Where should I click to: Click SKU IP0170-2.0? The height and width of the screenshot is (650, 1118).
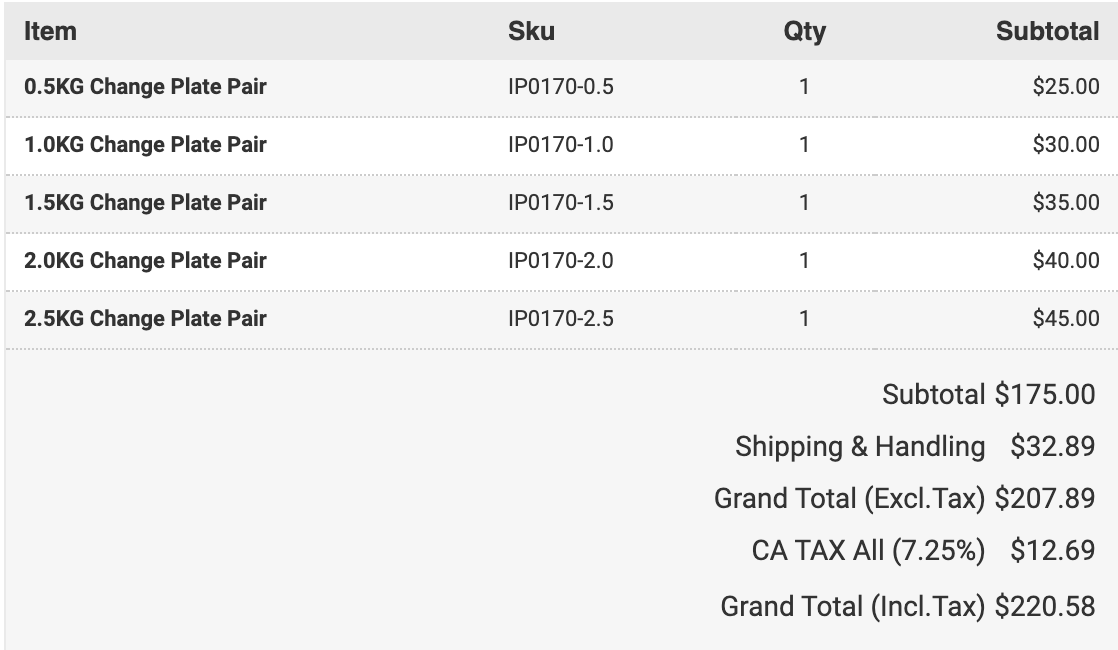pos(560,260)
